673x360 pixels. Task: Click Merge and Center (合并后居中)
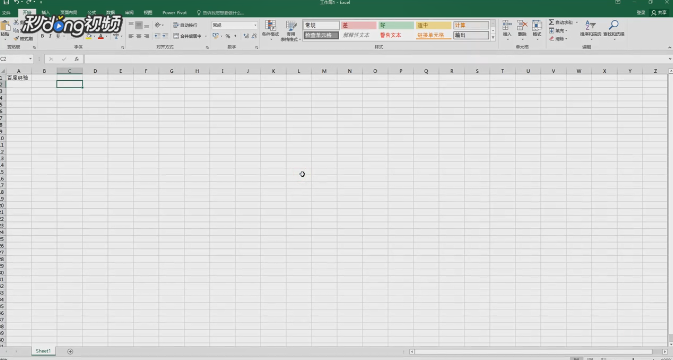click(x=188, y=36)
